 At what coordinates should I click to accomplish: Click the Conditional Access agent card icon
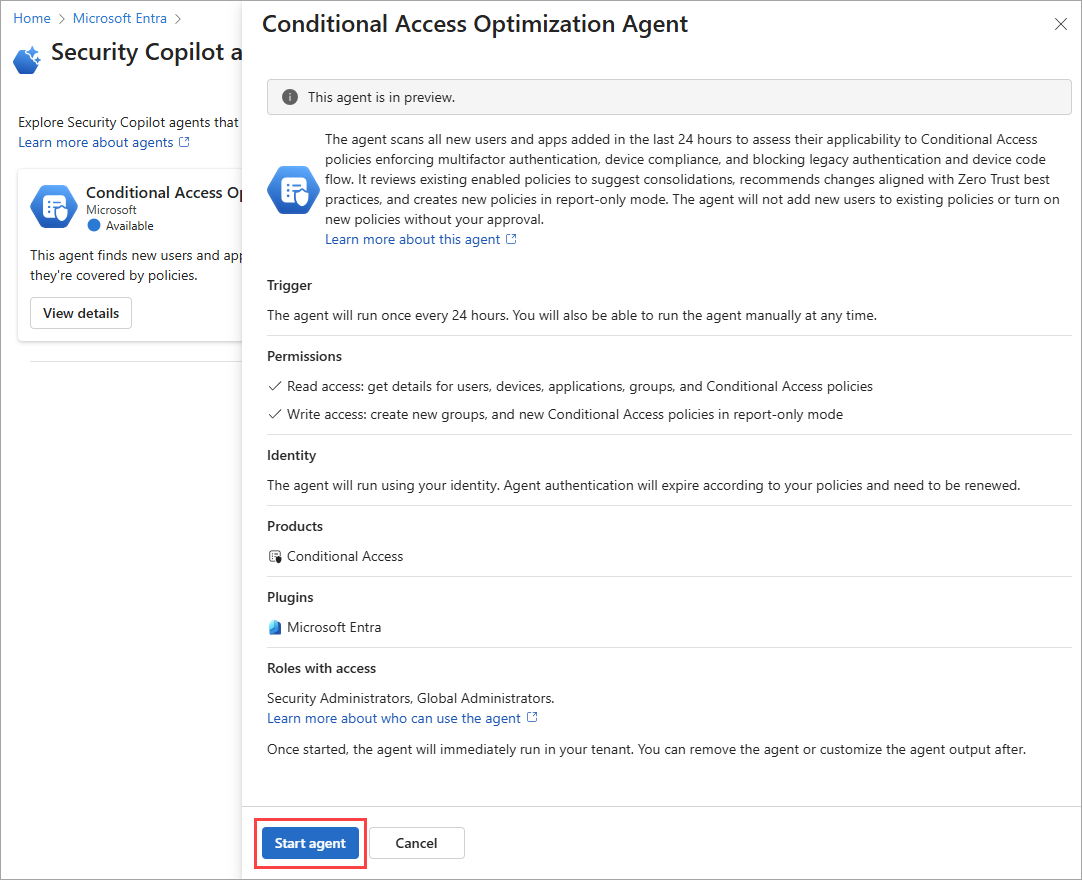(x=54, y=206)
